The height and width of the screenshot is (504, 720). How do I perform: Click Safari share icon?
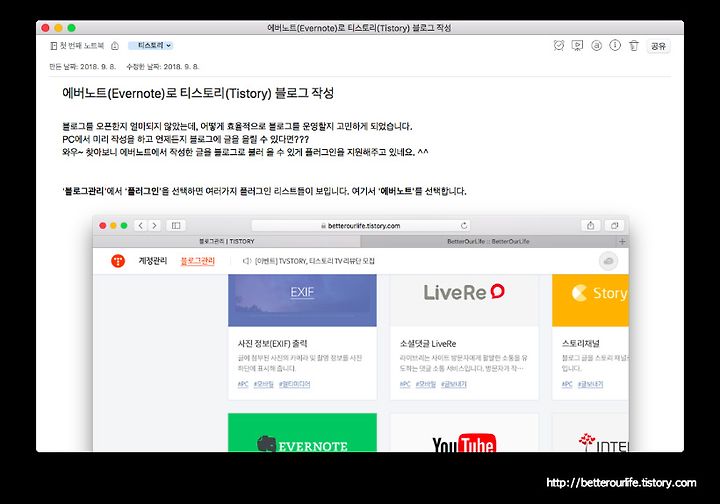591,225
